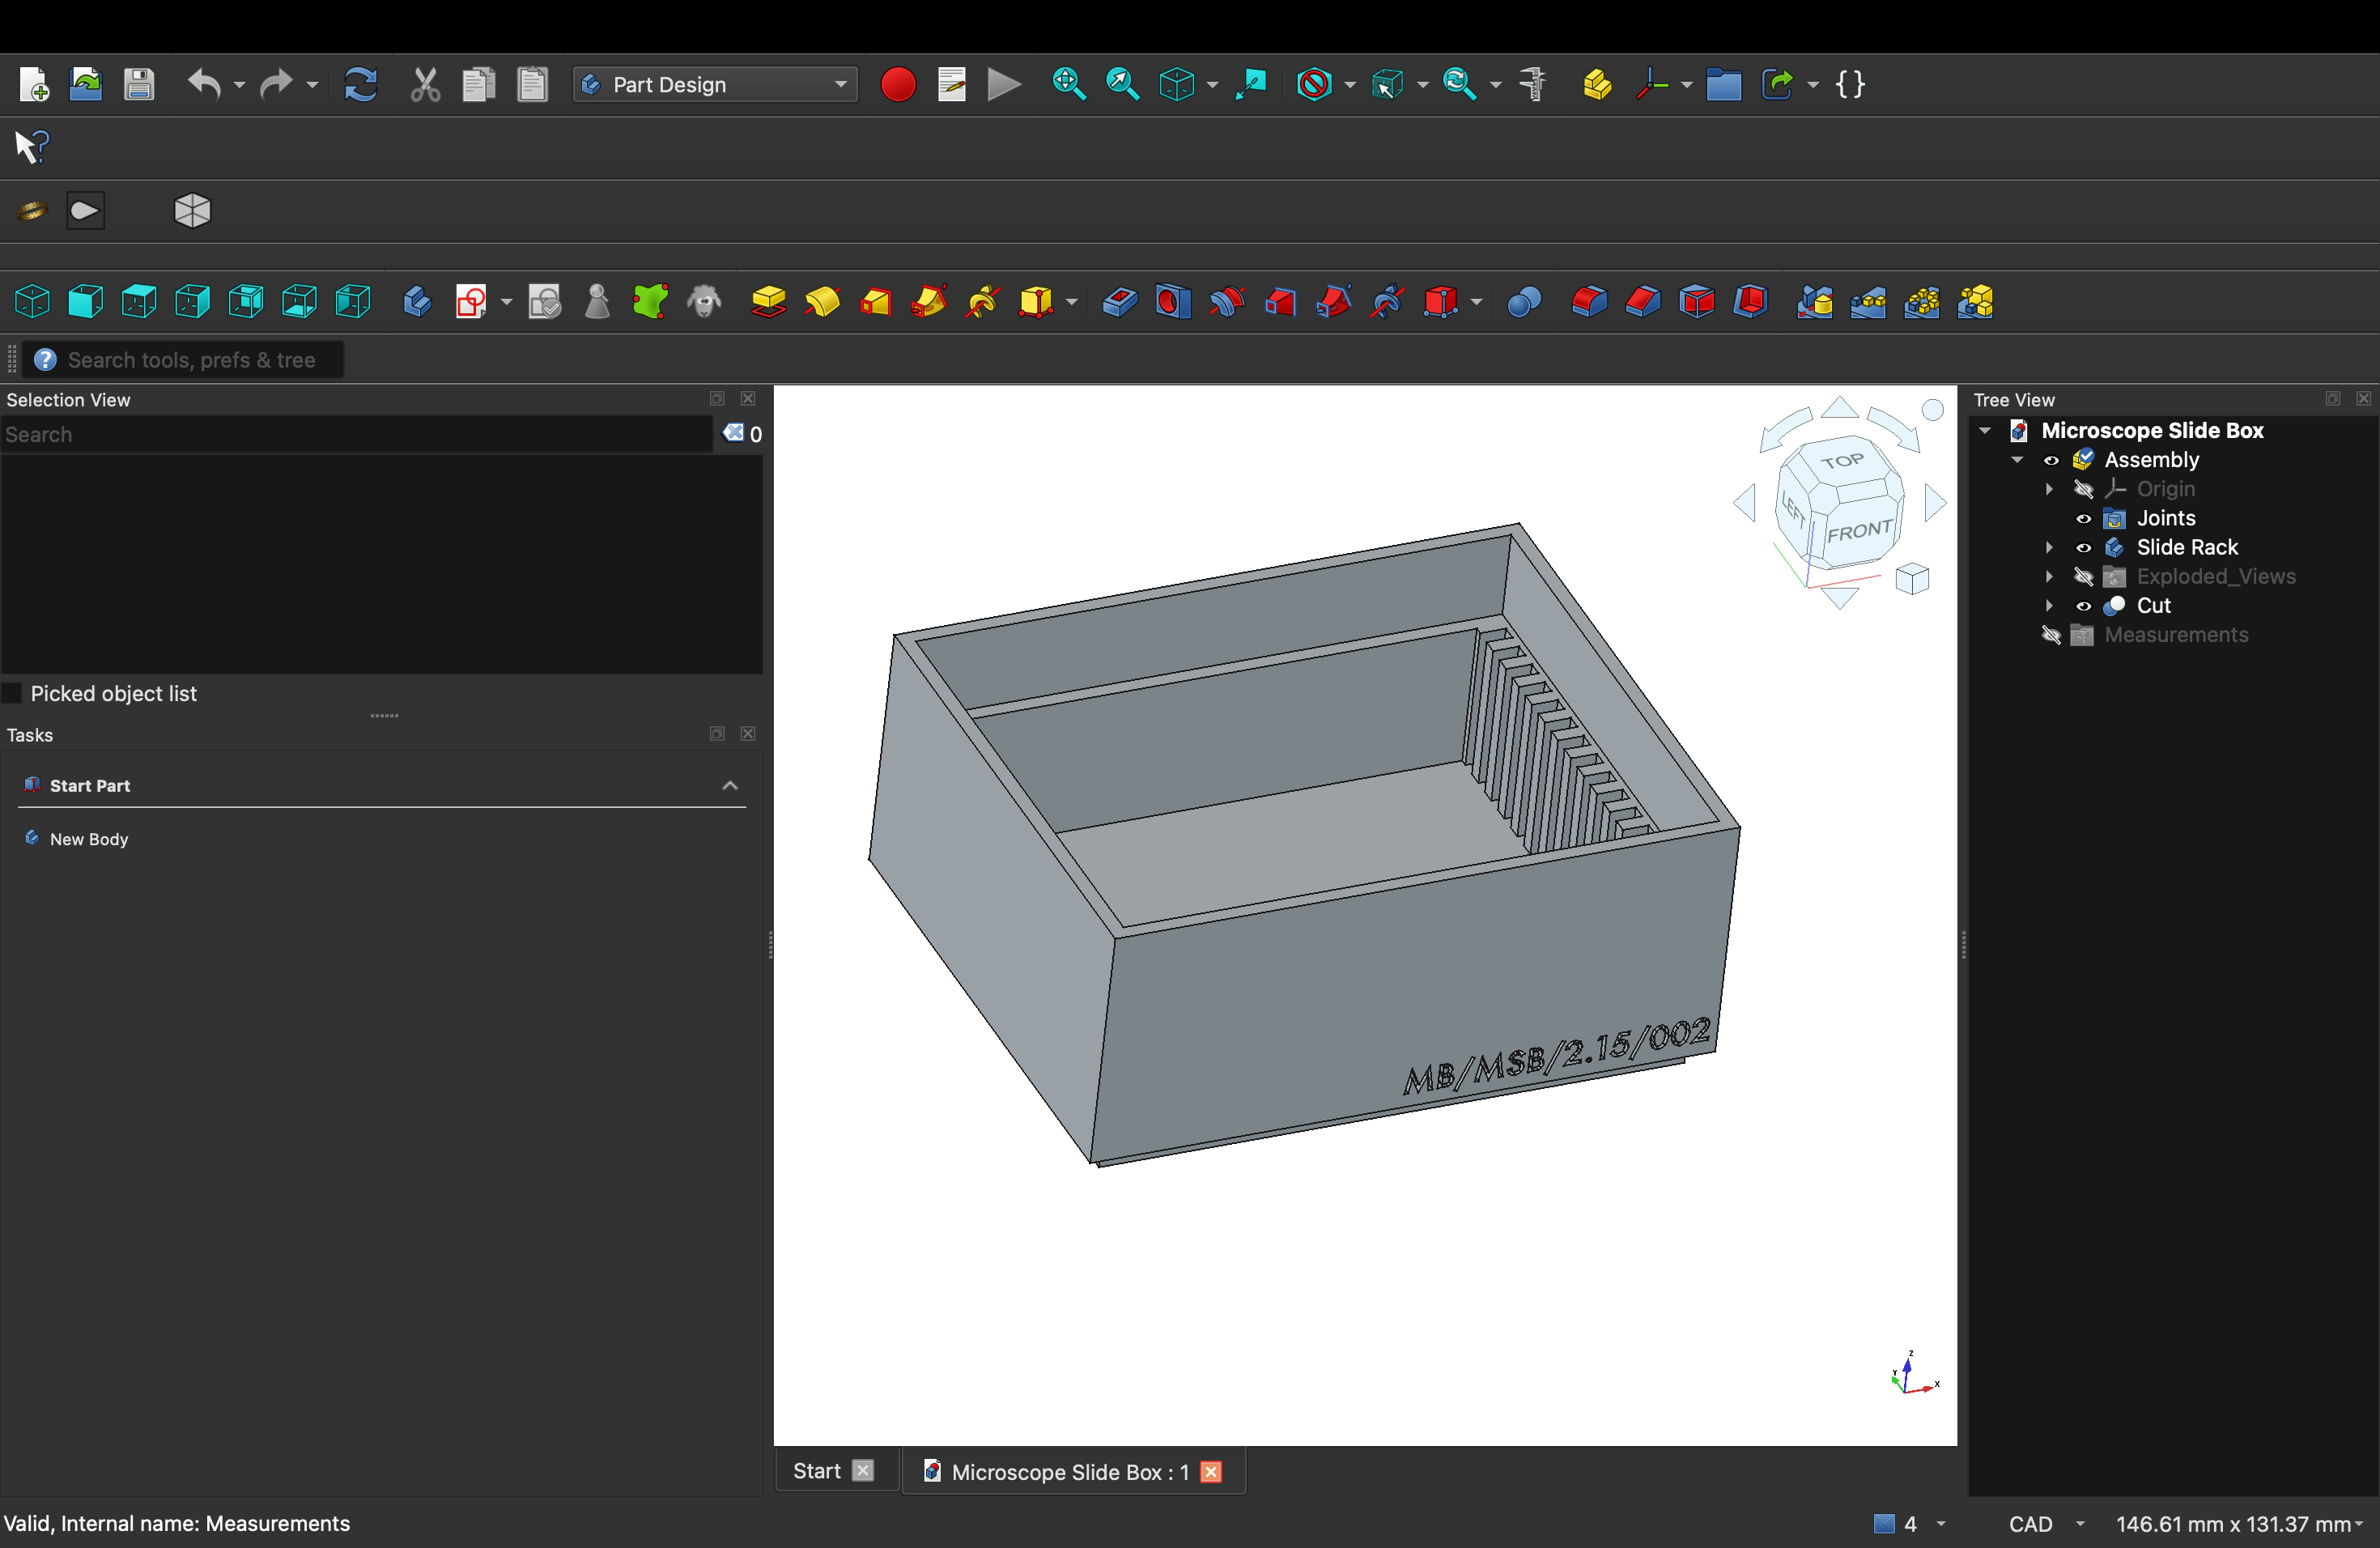
Task: Fit selection in view icon
Action: click(x=1123, y=85)
